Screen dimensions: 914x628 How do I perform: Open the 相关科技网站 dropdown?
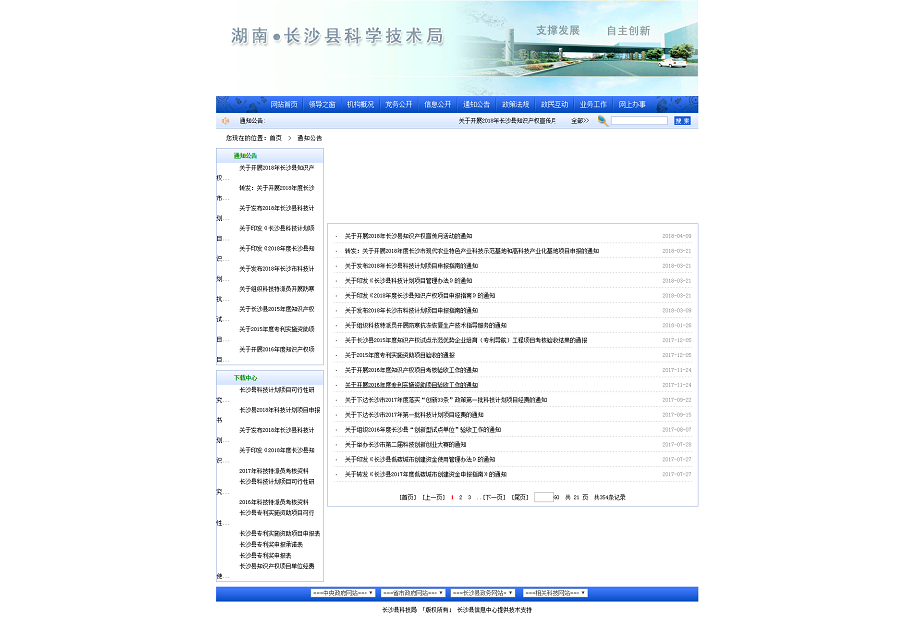[x=555, y=593]
